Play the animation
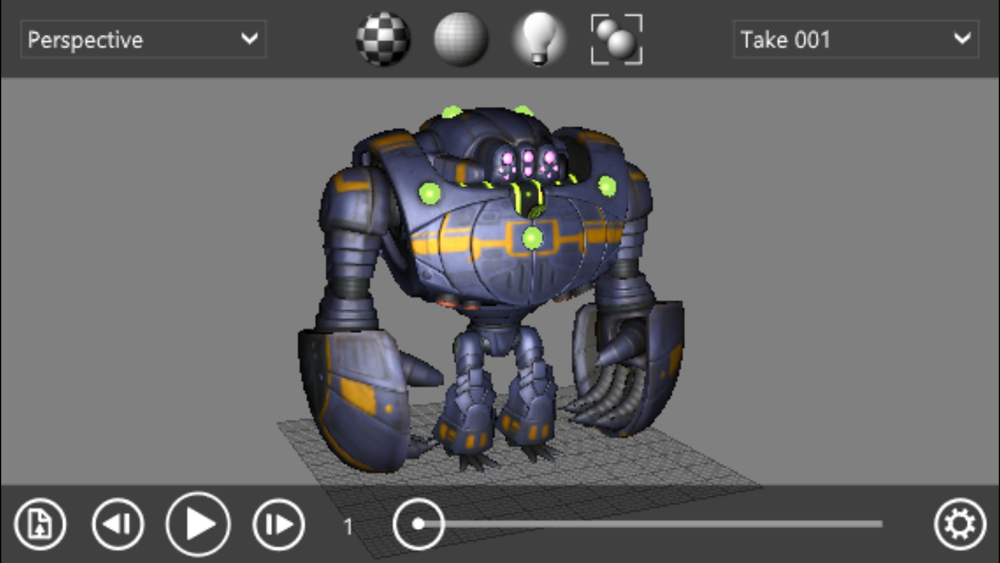The height and width of the screenshot is (563, 1000). (x=198, y=524)
